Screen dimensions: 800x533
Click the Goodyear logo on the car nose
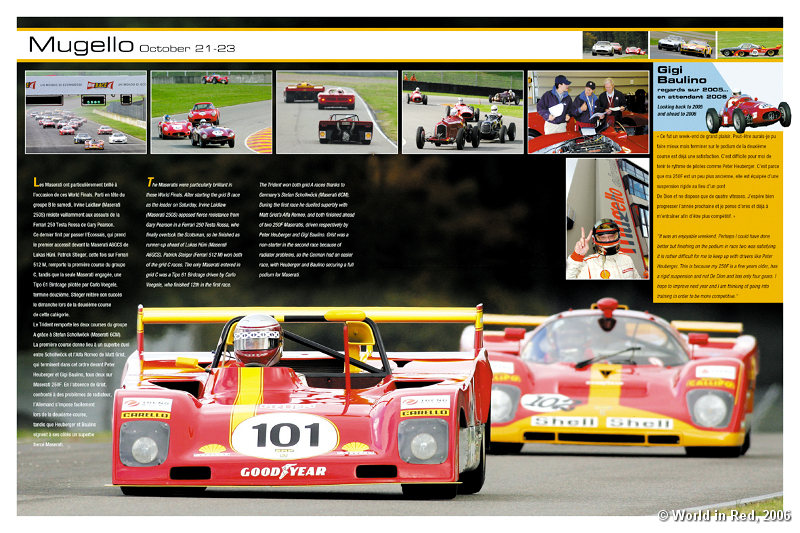(283, 471)
